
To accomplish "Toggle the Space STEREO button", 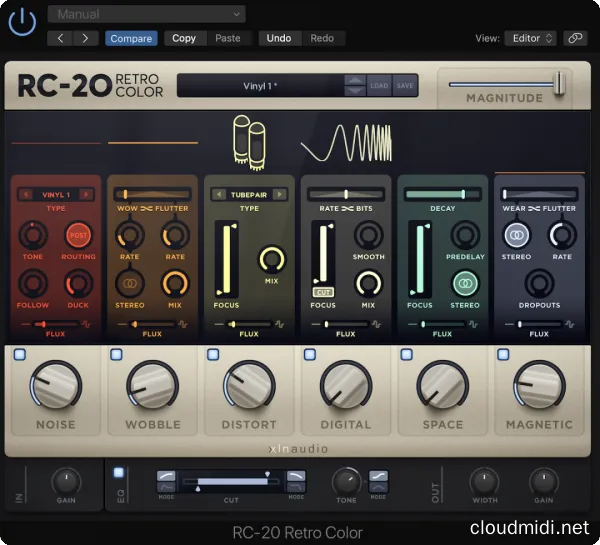I will [465, 284].
